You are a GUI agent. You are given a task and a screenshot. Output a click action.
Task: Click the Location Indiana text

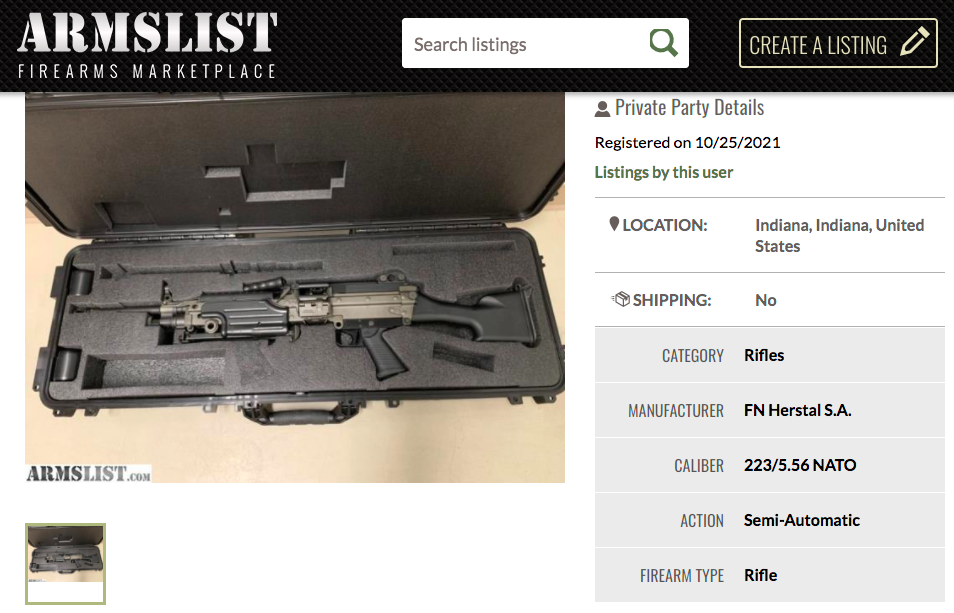coord(839,235)
